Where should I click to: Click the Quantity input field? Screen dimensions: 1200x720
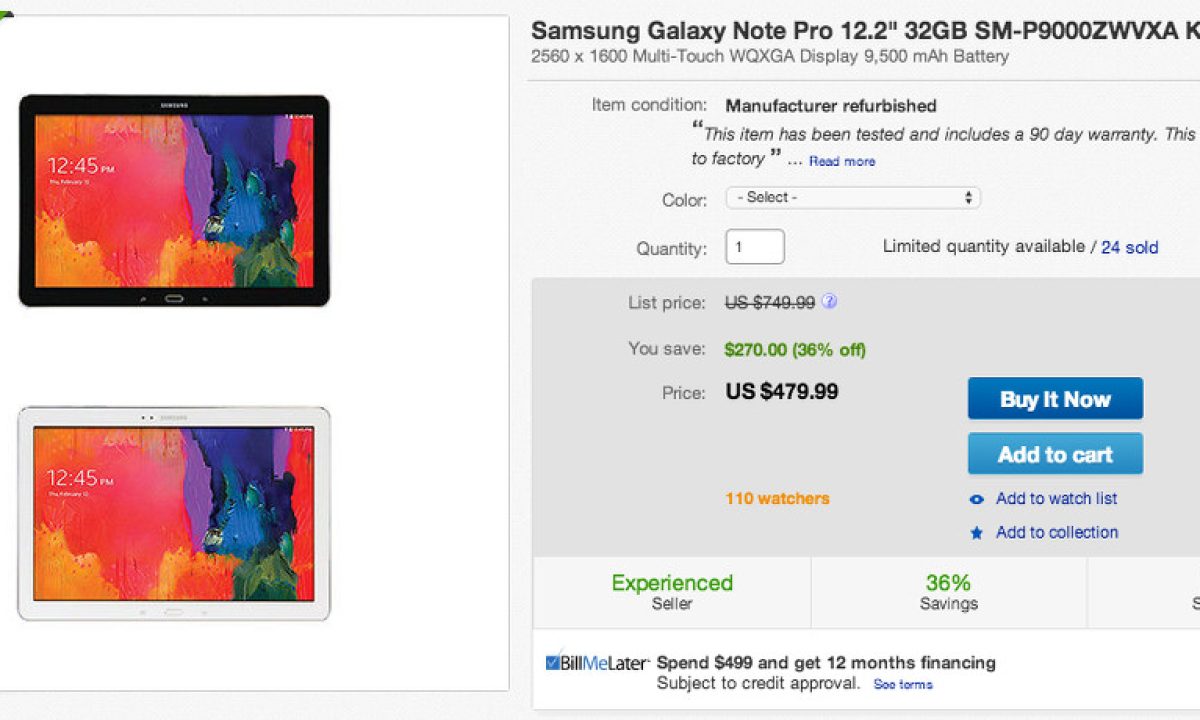click(x=755, y=247)
